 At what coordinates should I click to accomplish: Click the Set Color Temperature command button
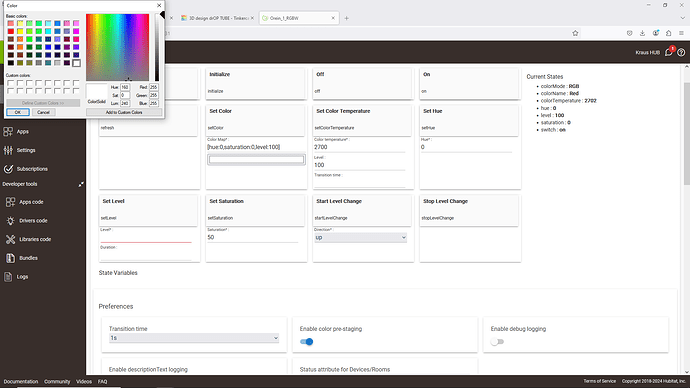click(x=362, y=119)
